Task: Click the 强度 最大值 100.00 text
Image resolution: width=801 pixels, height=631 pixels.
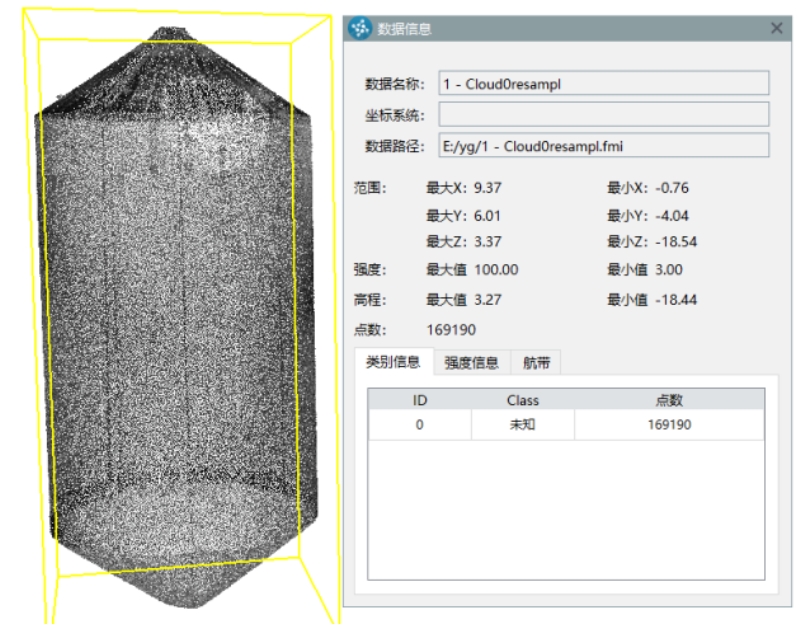Action: (x=497, y=270)
